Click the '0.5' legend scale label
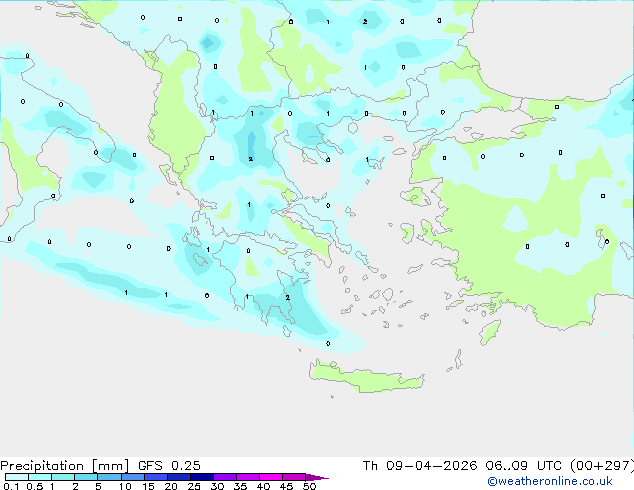Screen dimensions: 634x490 tap(35, 486)
